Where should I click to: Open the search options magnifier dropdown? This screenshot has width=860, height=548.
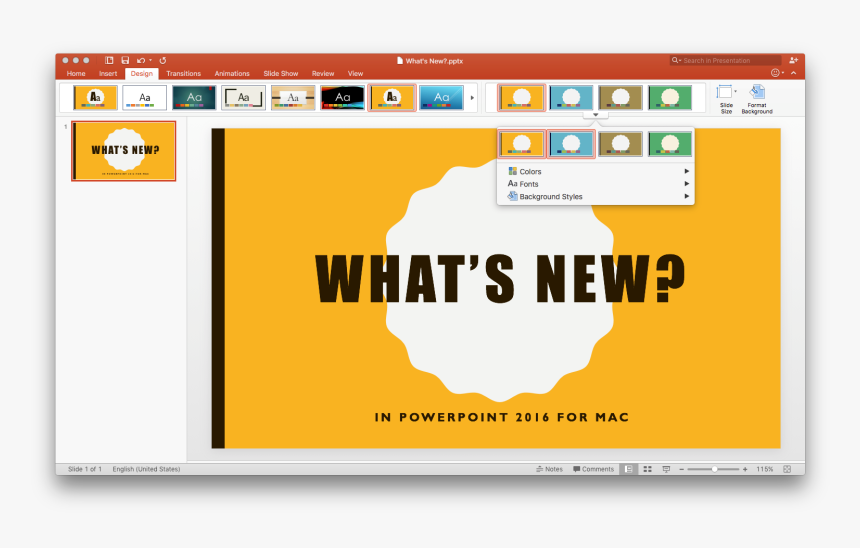pyautogui.click(x=676, y=60)
